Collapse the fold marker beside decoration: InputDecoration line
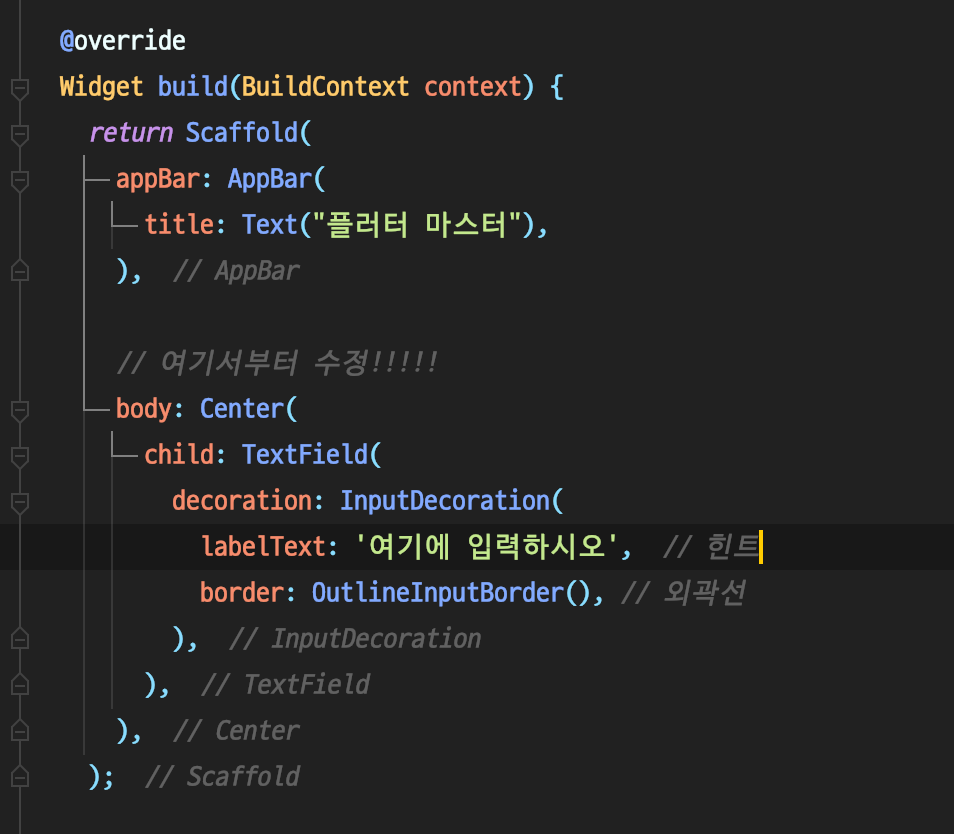The height and width of the screenshot is (834, 954). (19, 502)
